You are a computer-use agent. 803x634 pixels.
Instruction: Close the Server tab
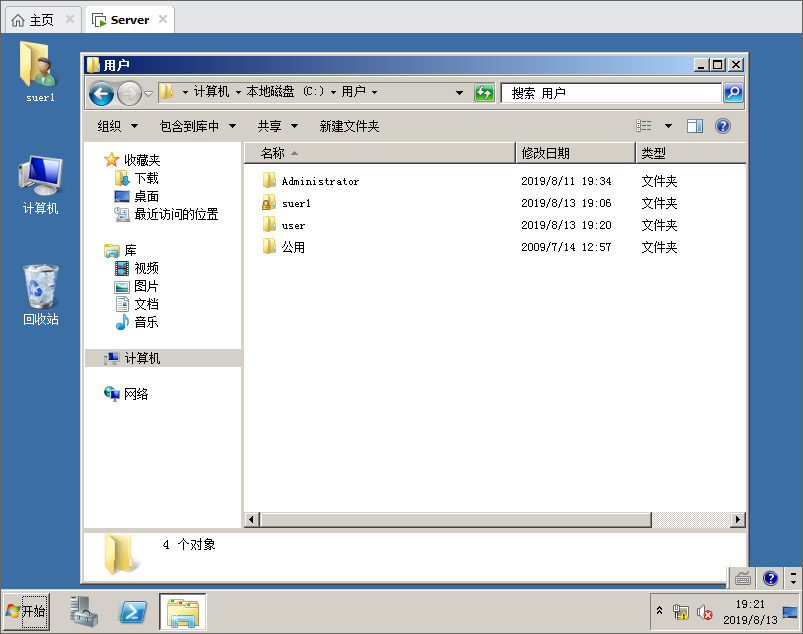tap(163, 19)
